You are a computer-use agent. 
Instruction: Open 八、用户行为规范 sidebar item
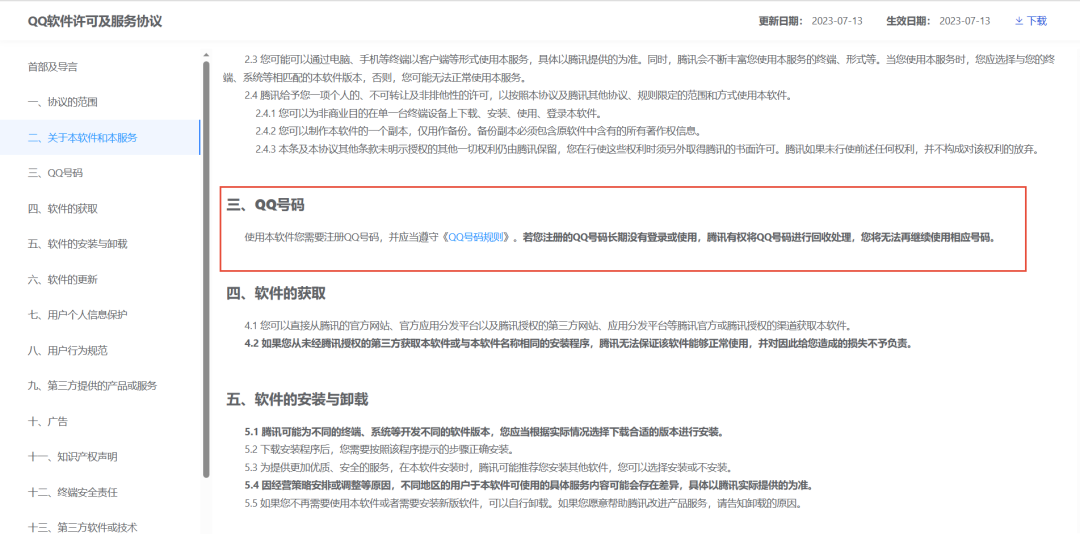coord(67,351)
